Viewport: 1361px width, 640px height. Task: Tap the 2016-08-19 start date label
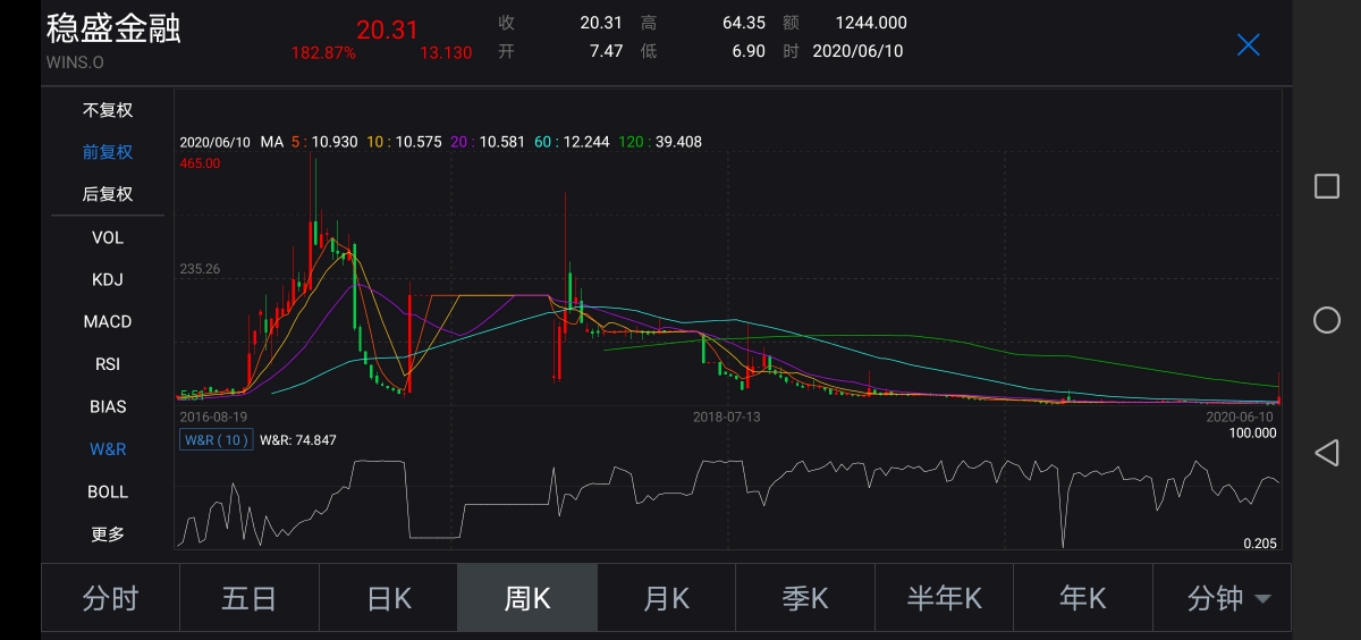213,416
